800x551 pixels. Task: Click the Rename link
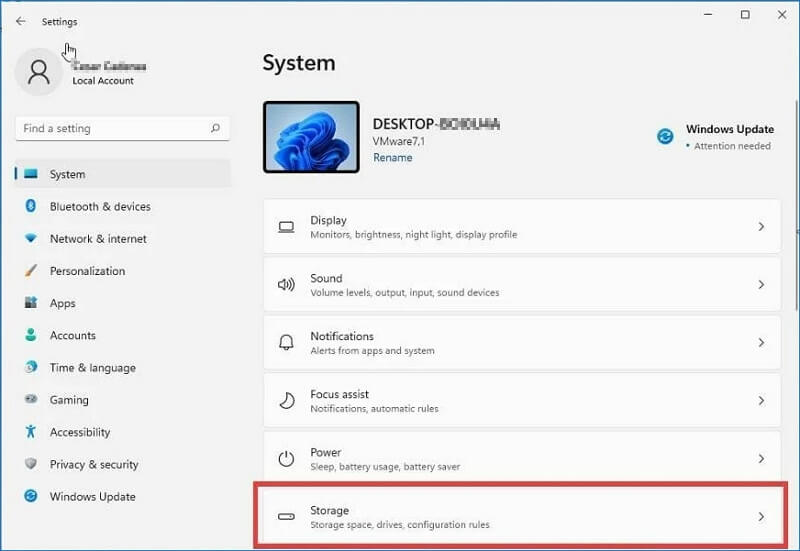coord(392,158)
